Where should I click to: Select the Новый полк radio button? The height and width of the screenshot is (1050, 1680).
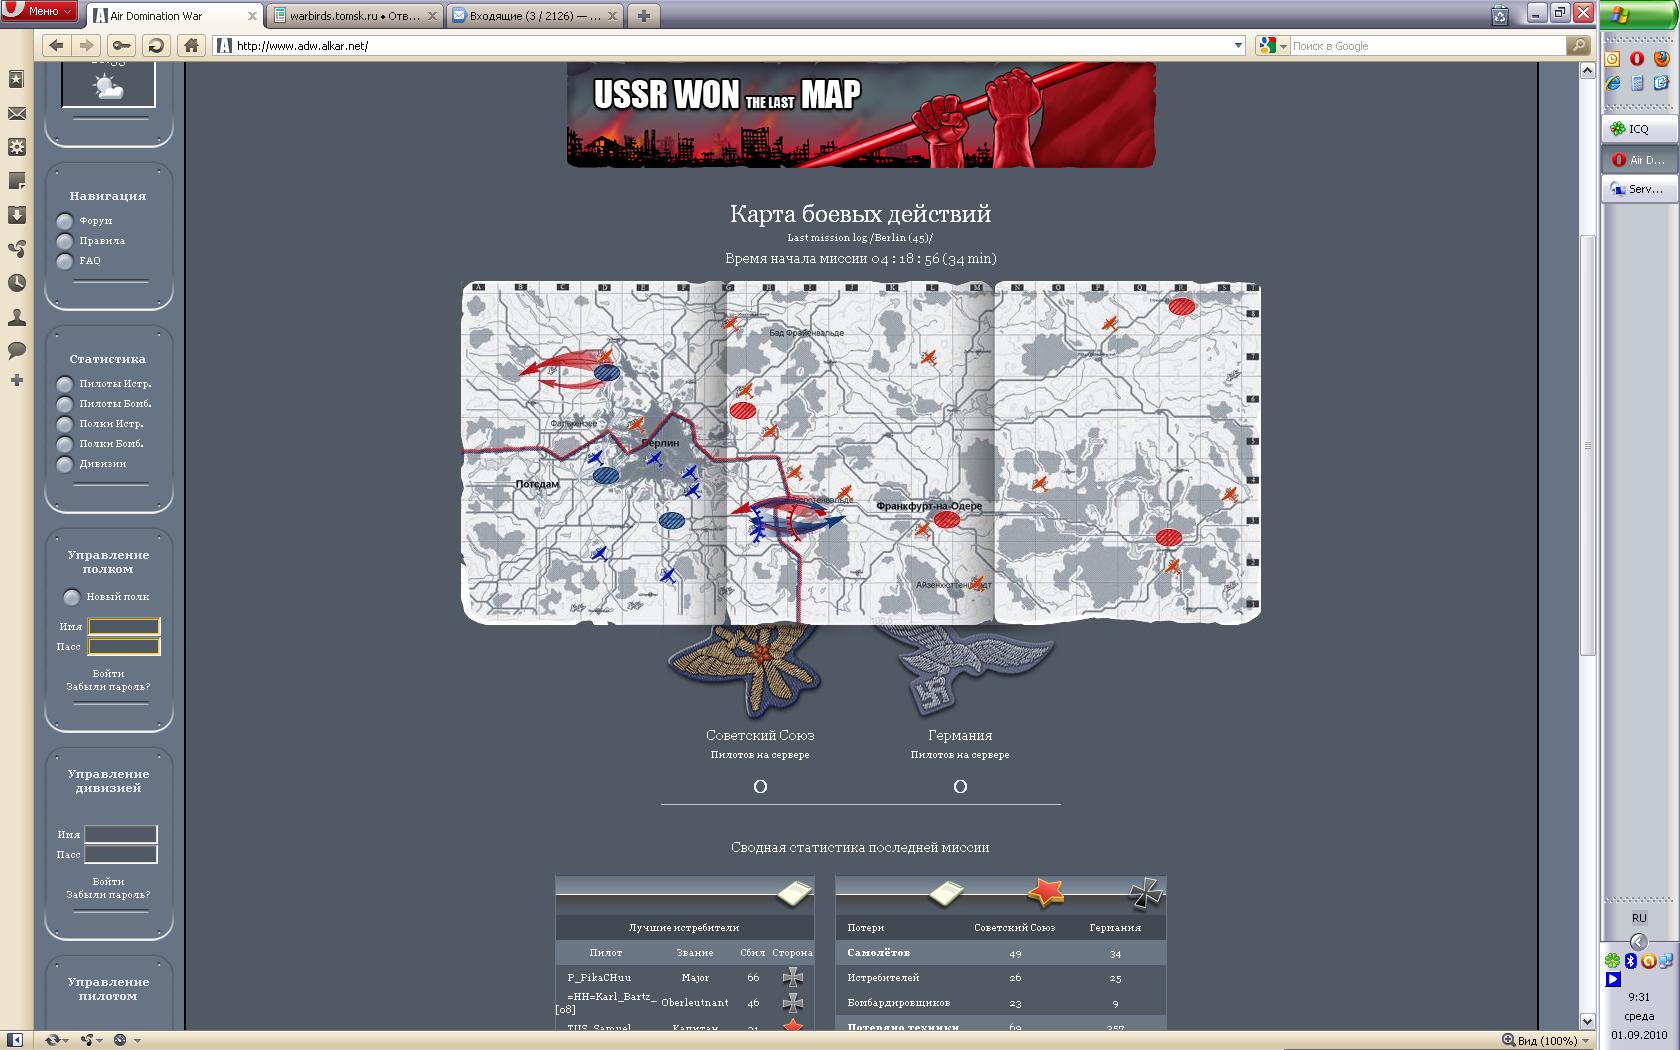point(71,597)
